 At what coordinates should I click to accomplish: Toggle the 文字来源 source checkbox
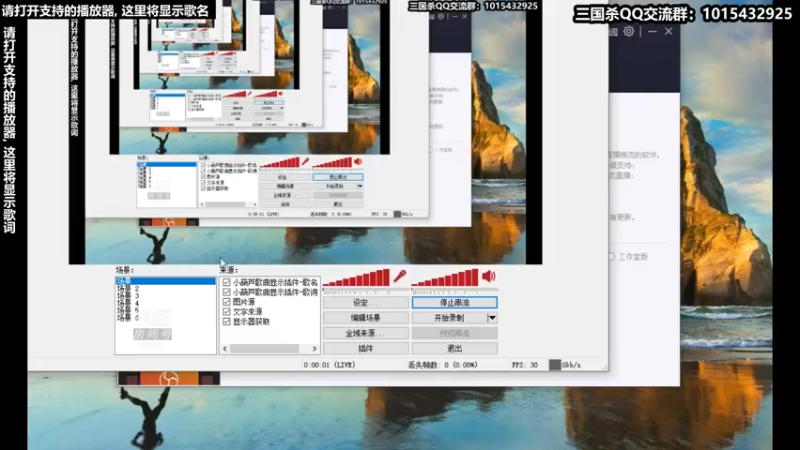coord(227,312)
